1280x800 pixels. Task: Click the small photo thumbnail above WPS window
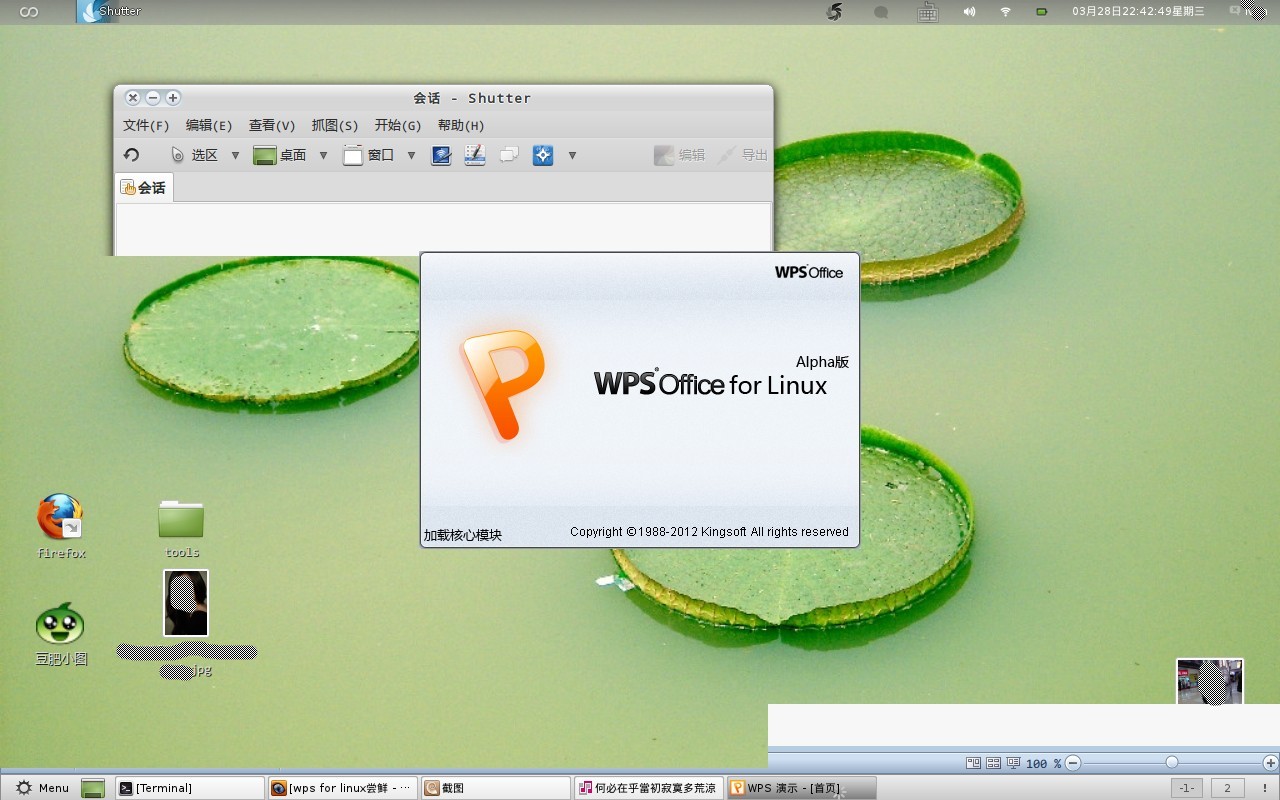click(1210, 681)
